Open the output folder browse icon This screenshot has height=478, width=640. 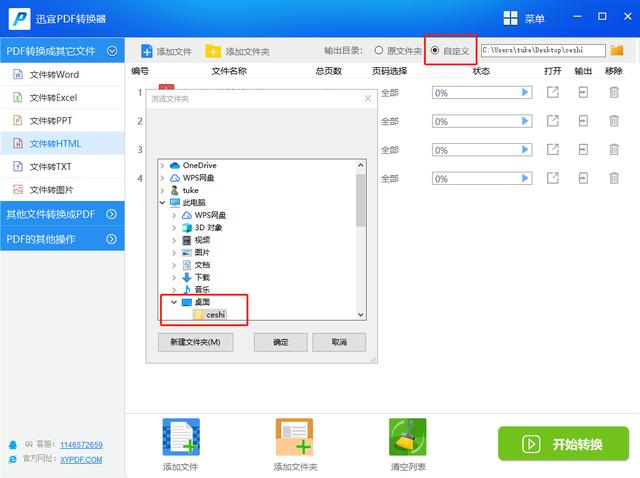click(x=617, y=51)
